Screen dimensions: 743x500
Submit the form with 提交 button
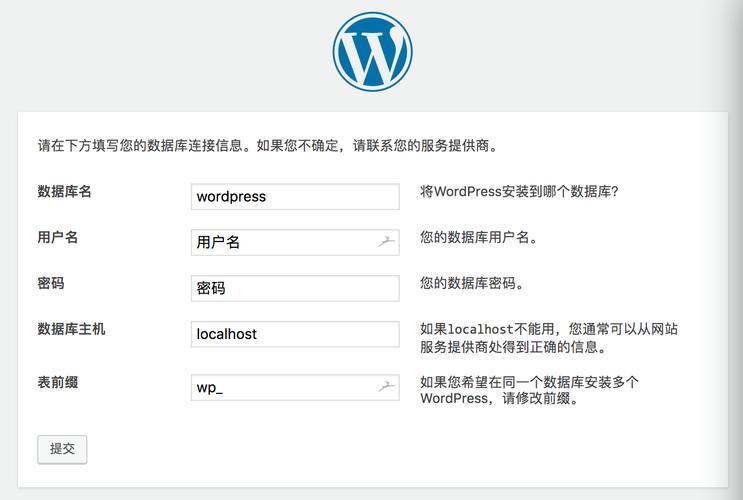click(62, 449)
